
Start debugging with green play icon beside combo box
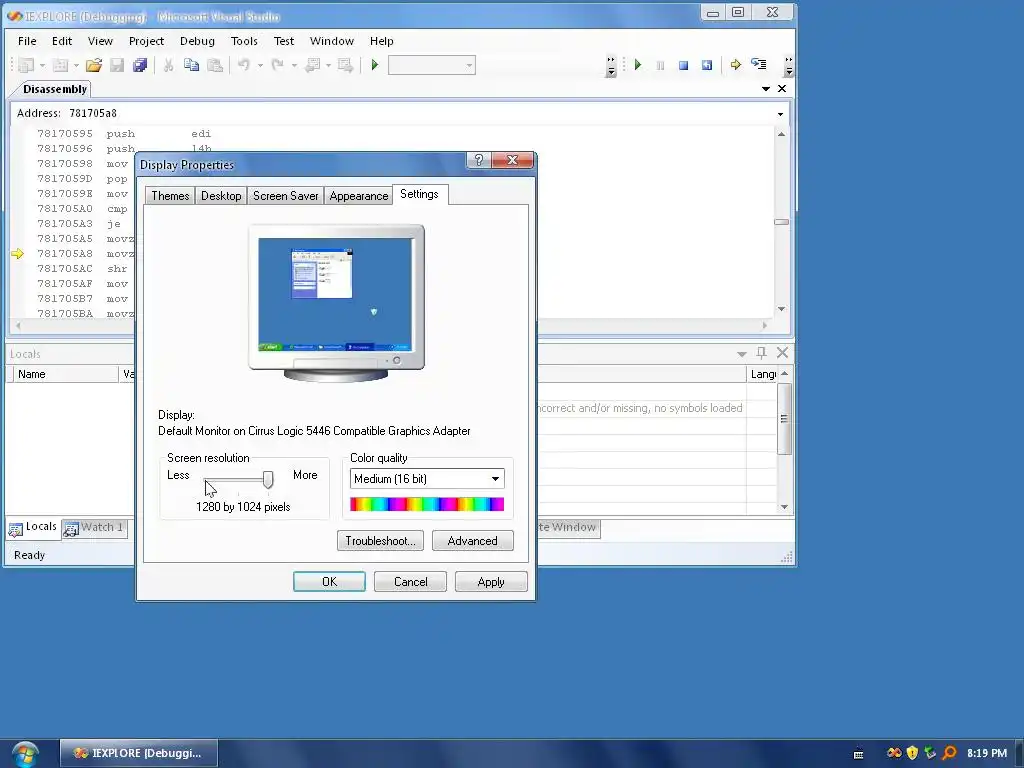click(375, 65)
